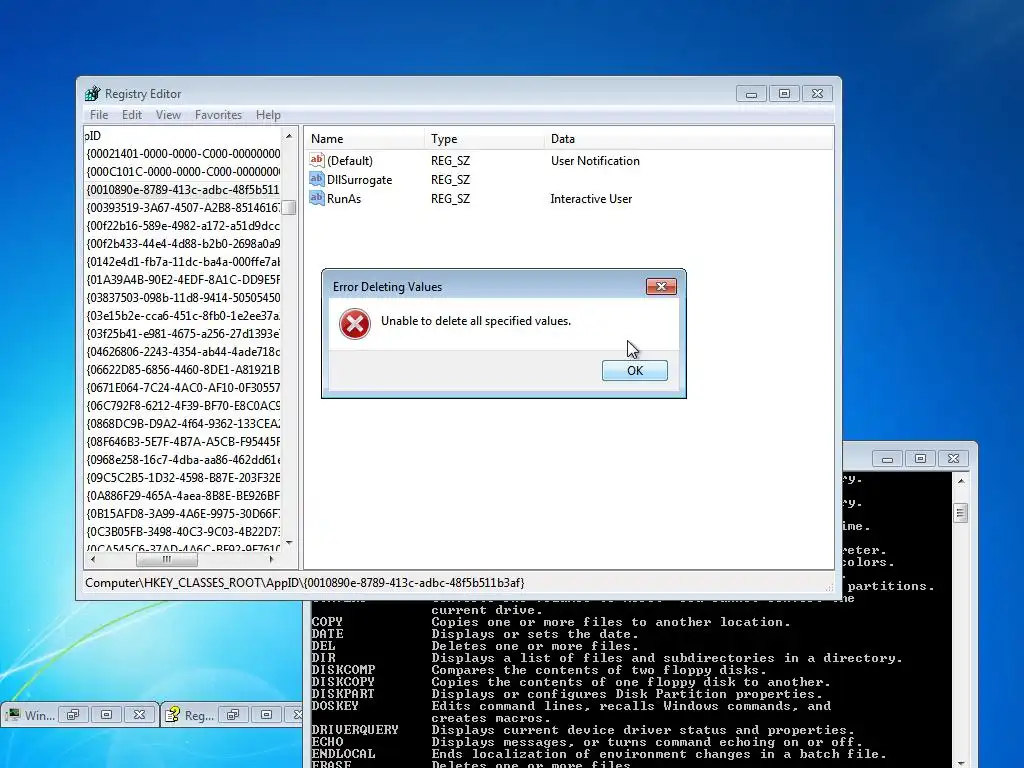Select the RunAs value icon
The width and height of the screenshot is (1024, 768).
(317, 198)
